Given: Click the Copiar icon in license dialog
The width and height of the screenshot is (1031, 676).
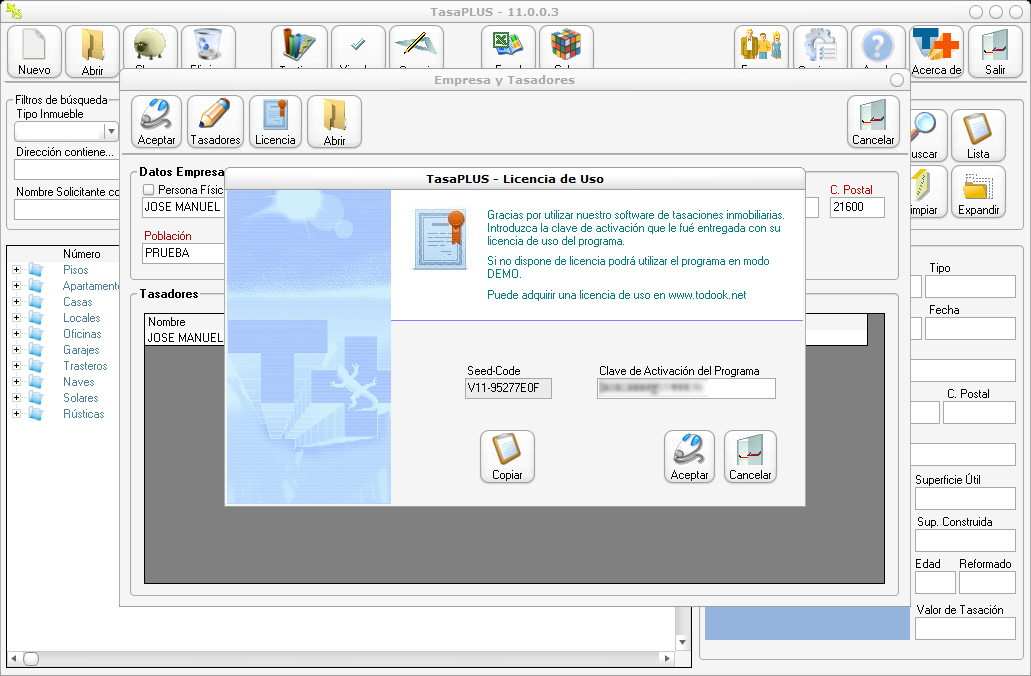Looking at the screenshot, I should (x=507, y=456).
